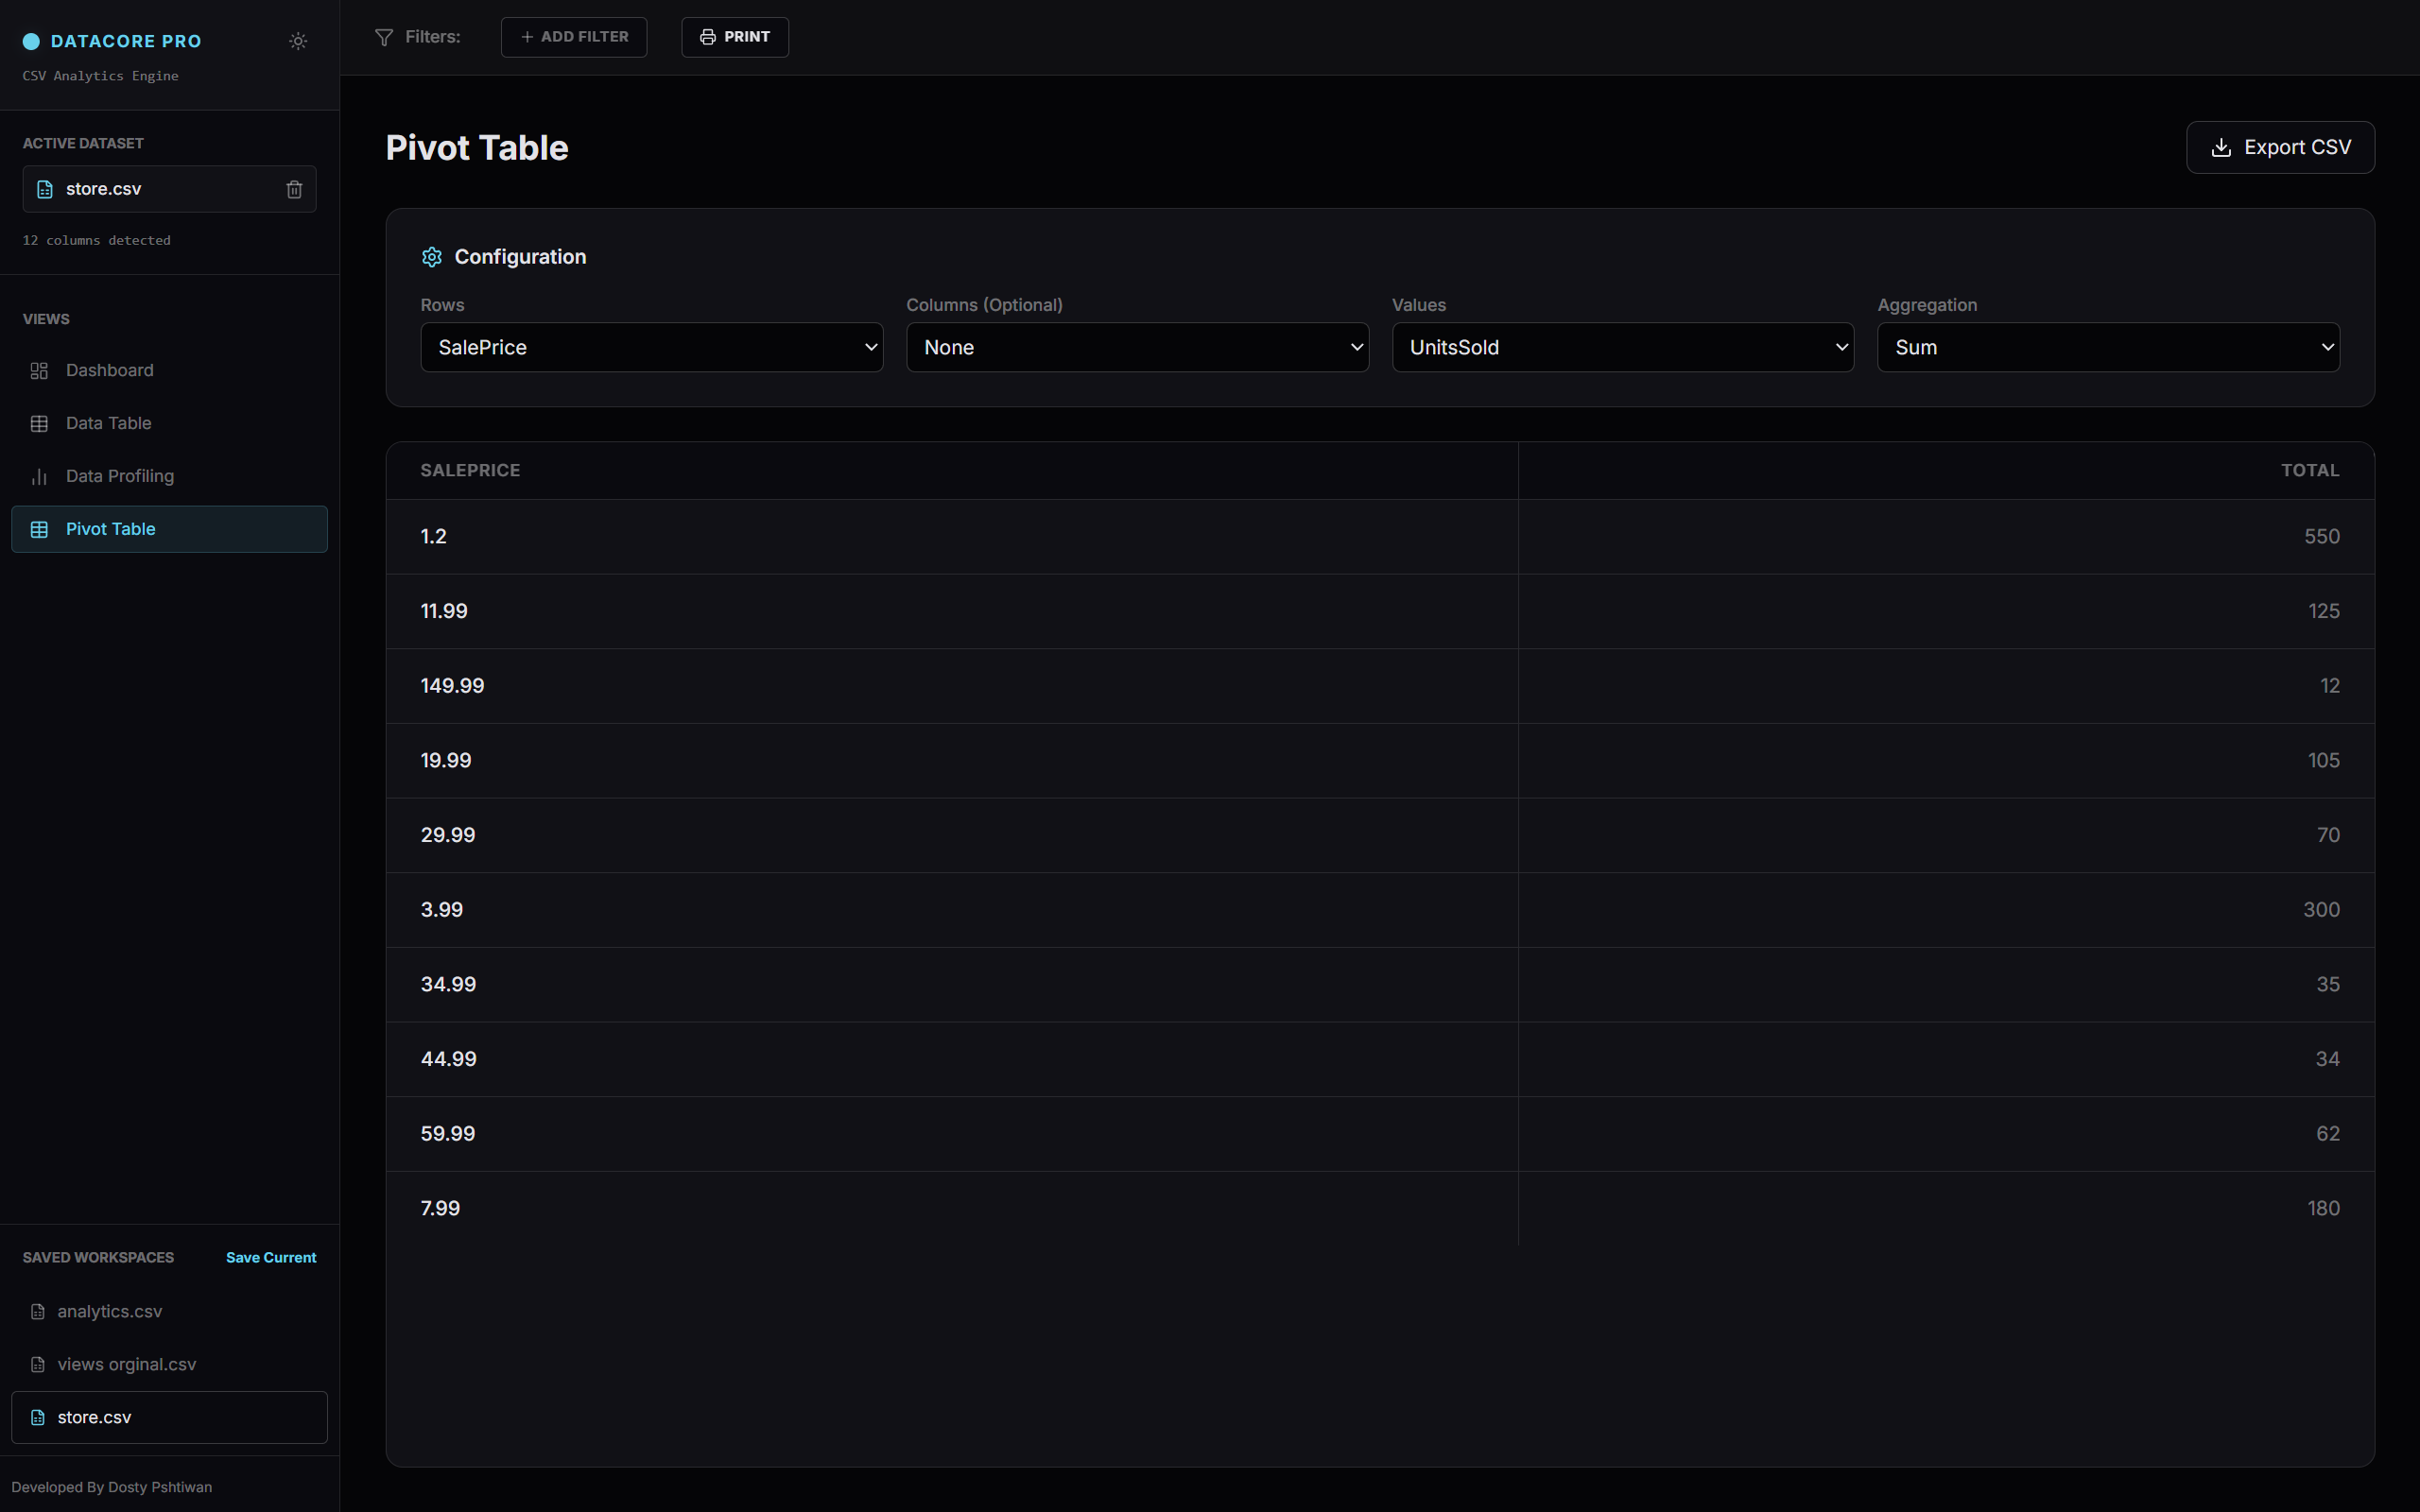The width and height of the screenshot is (2420, 1512).
Task: Click the 29.99 sale price cell
Action: point(952,835)
